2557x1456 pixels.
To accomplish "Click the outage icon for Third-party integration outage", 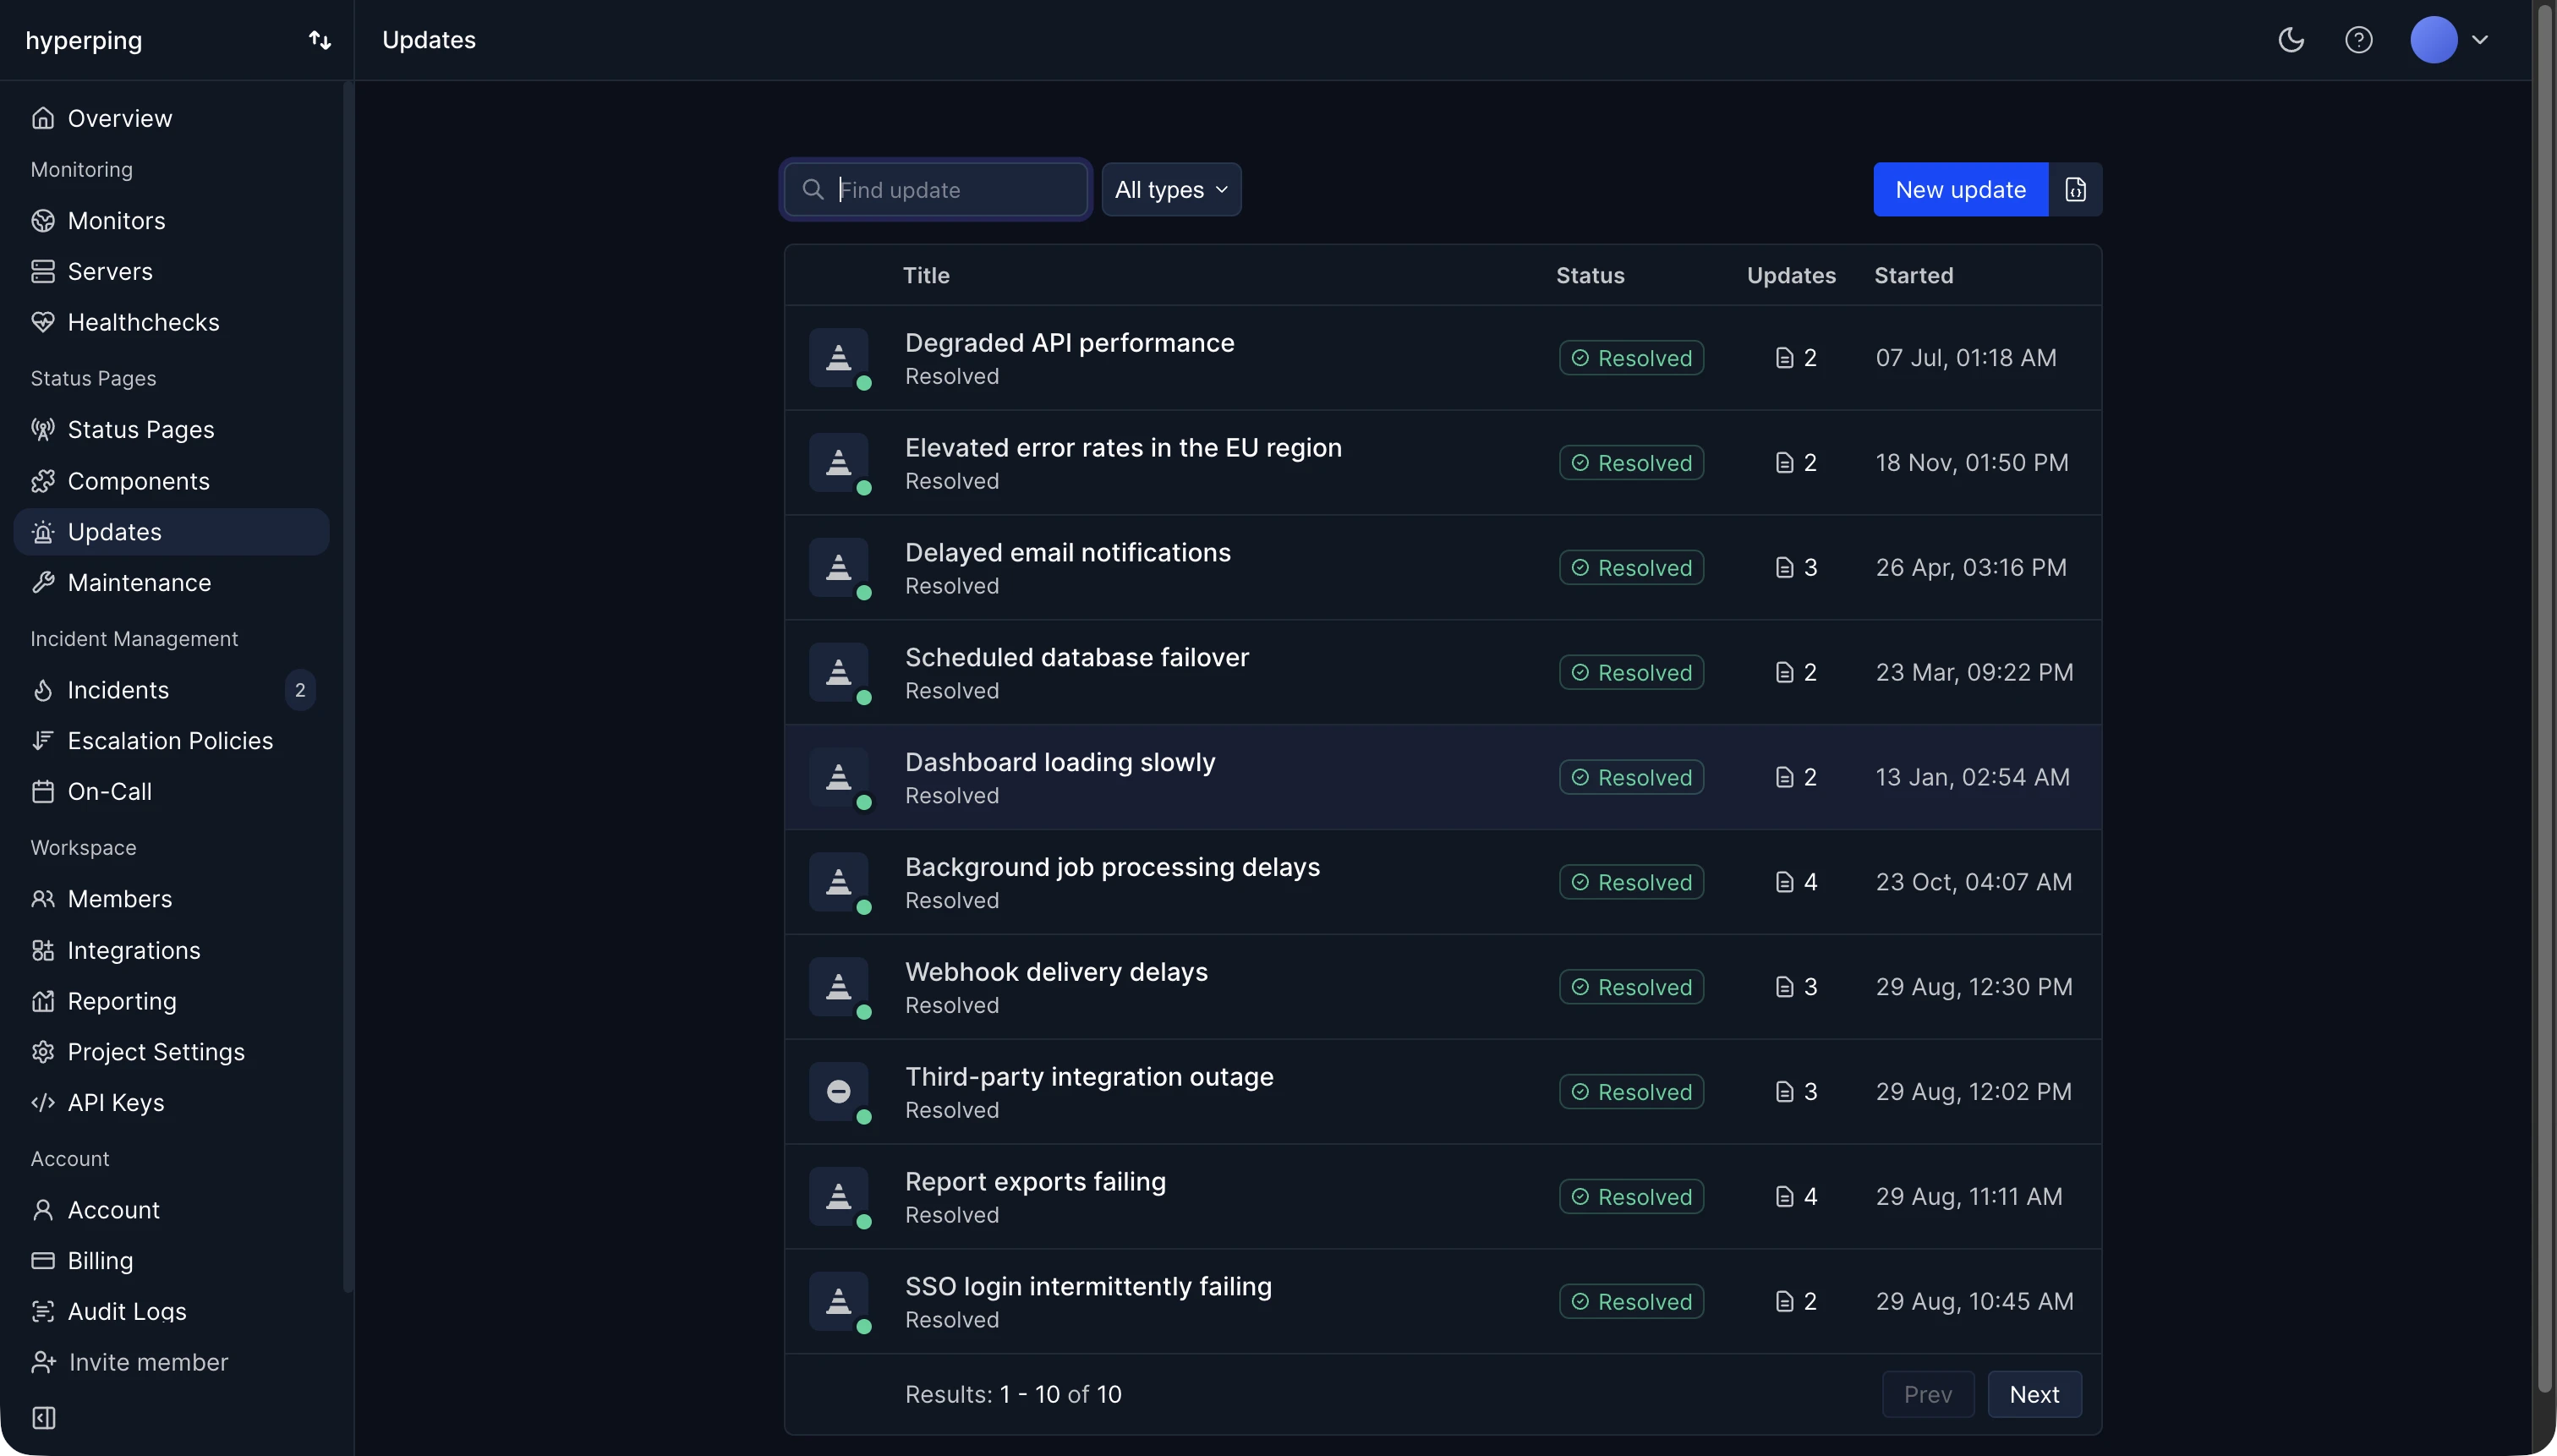I will pyautogui.click(x=839, y=1092).
